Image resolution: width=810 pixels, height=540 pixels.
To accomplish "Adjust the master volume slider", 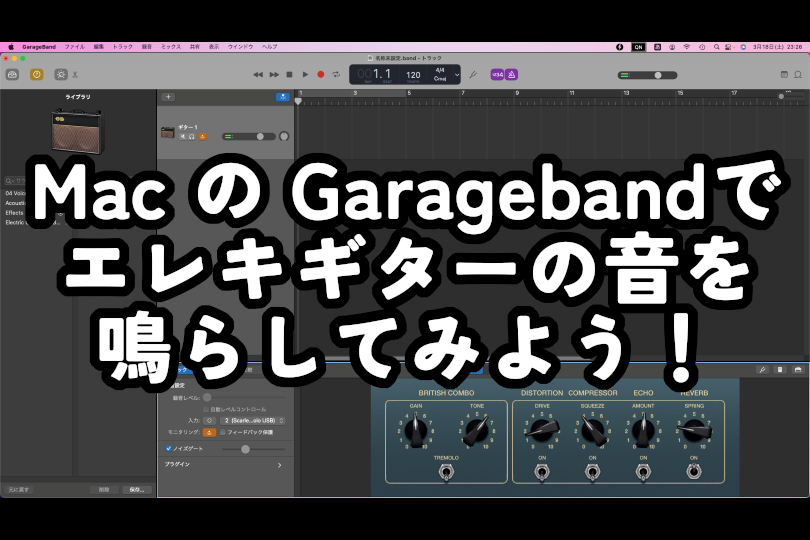I will (647, 75).
